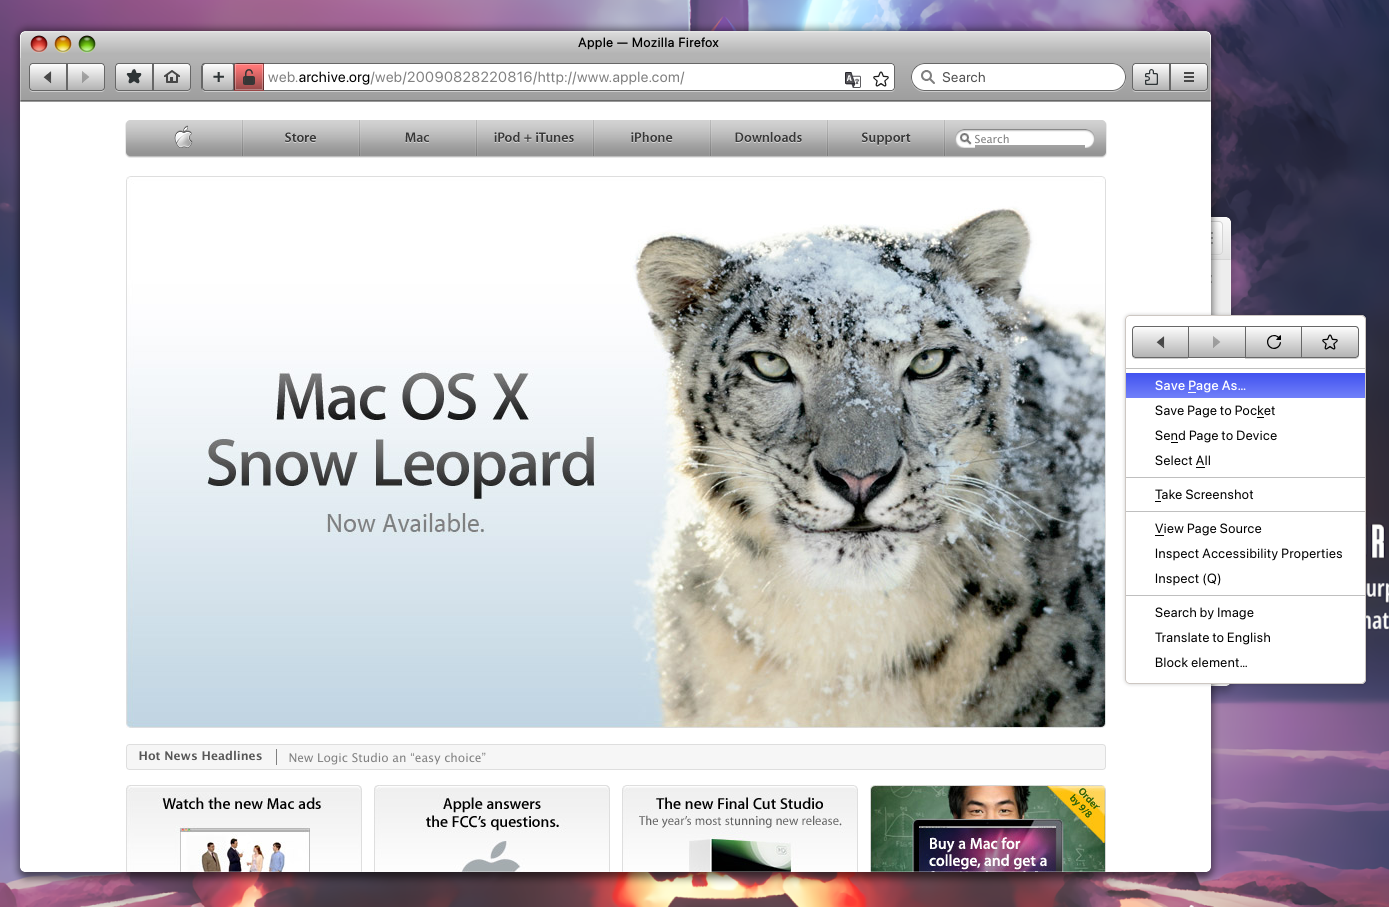Go to the Home page icon
Viewport: 1389px width, 907px height.
[x=172, y=77]
